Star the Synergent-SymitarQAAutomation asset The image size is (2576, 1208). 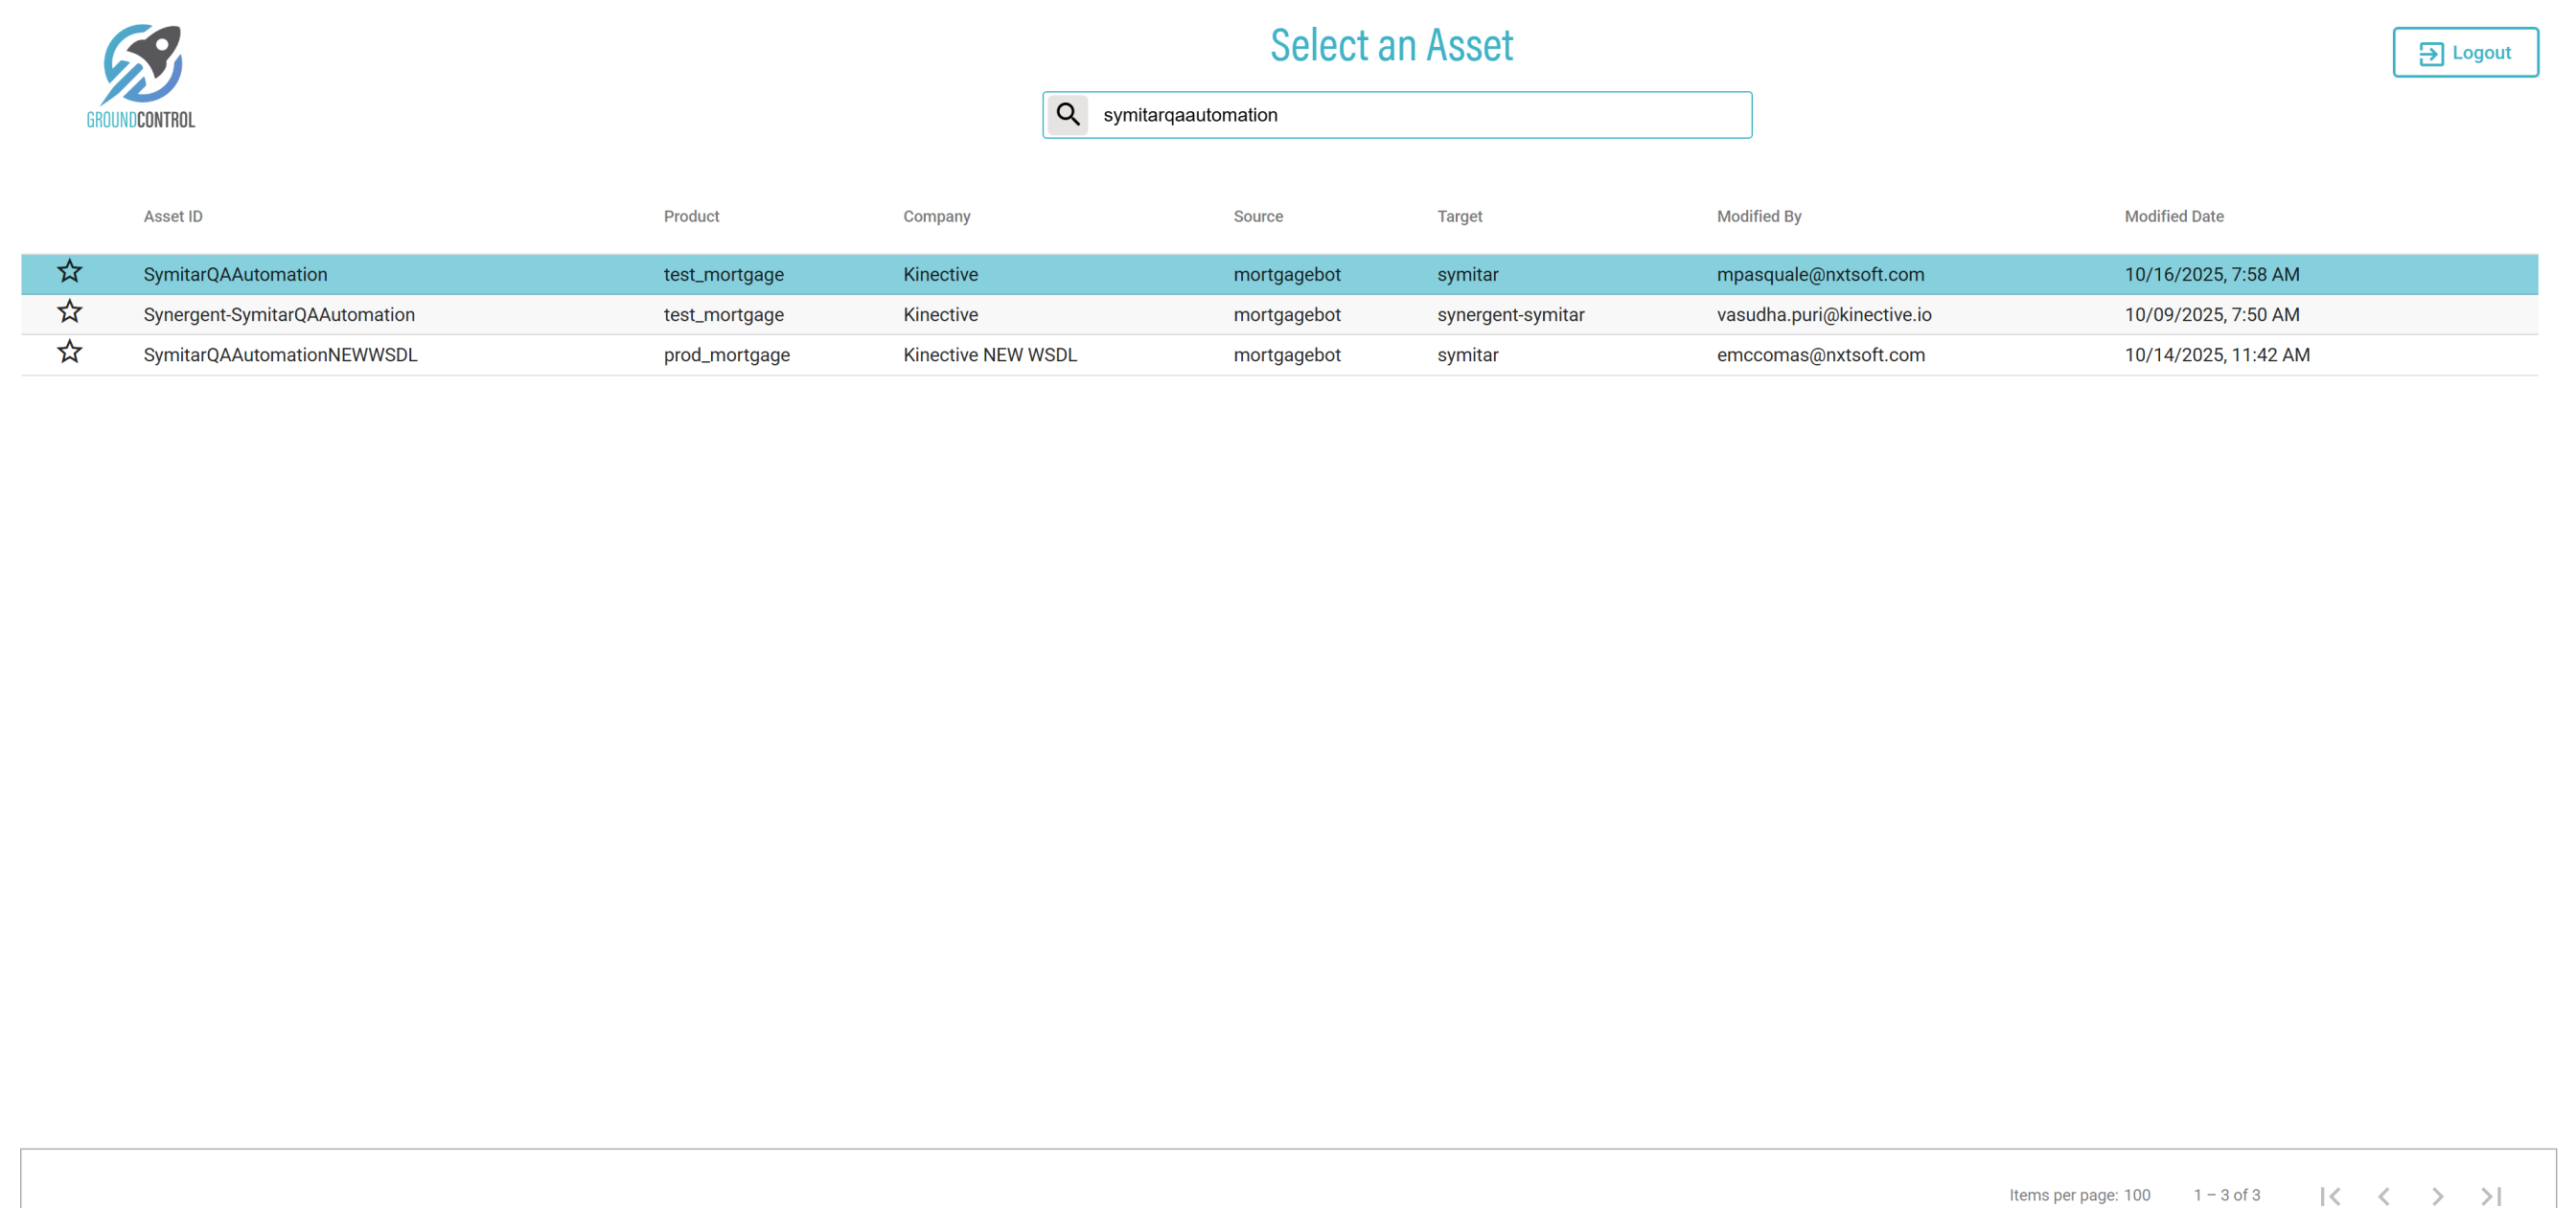(69, 312)
